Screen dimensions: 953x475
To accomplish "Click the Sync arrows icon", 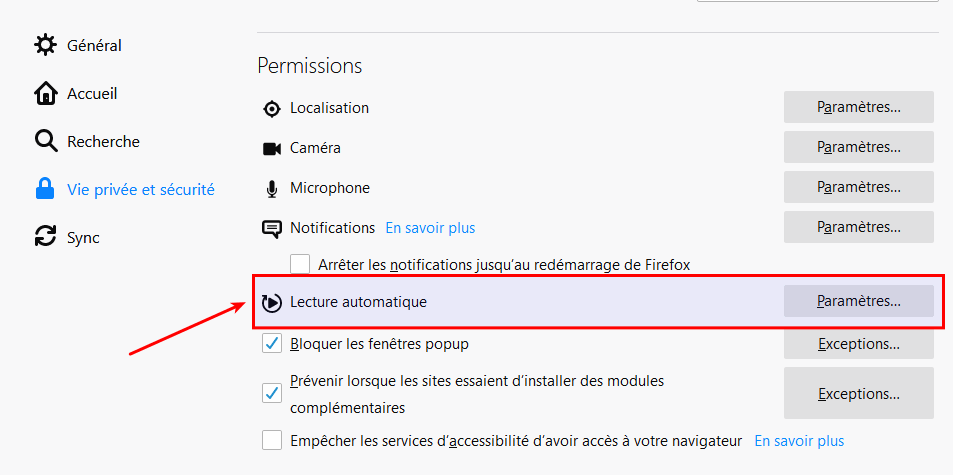I will (x=46, y=237).
